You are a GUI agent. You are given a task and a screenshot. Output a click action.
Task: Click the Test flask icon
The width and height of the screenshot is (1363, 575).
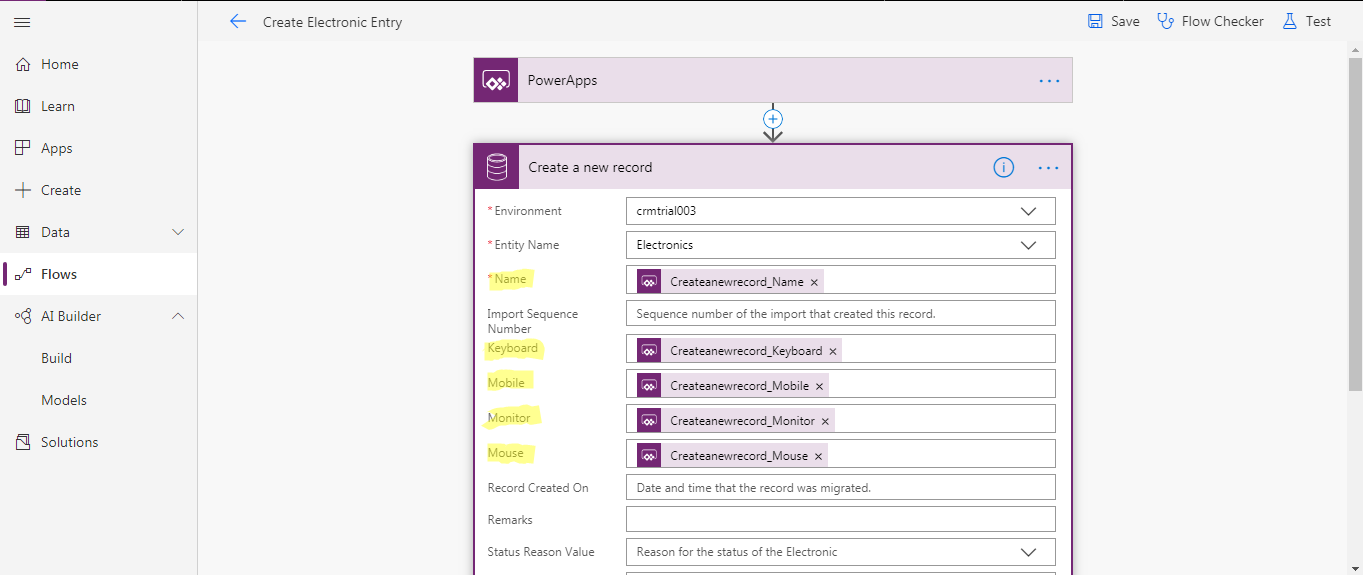pos(1289,21)
